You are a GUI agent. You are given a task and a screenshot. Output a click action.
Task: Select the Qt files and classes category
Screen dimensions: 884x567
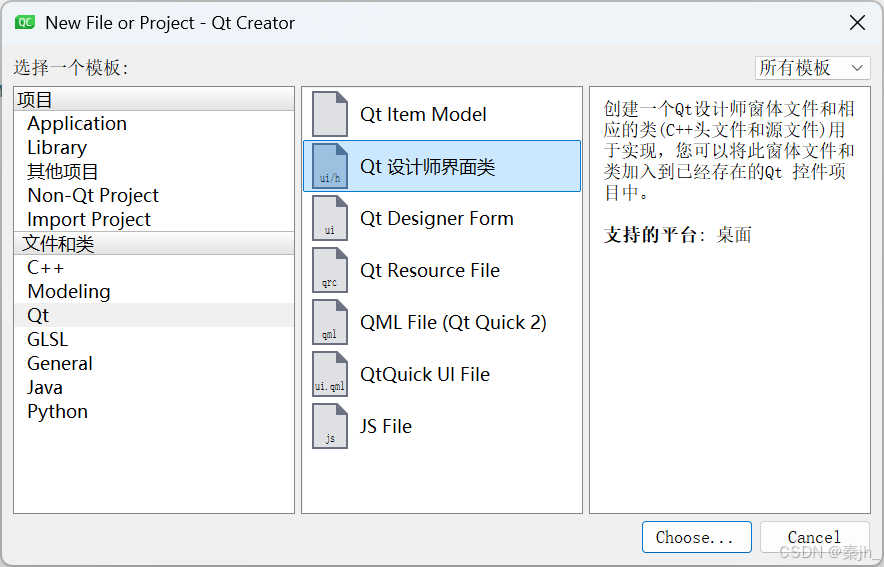[x=154, y=315]
